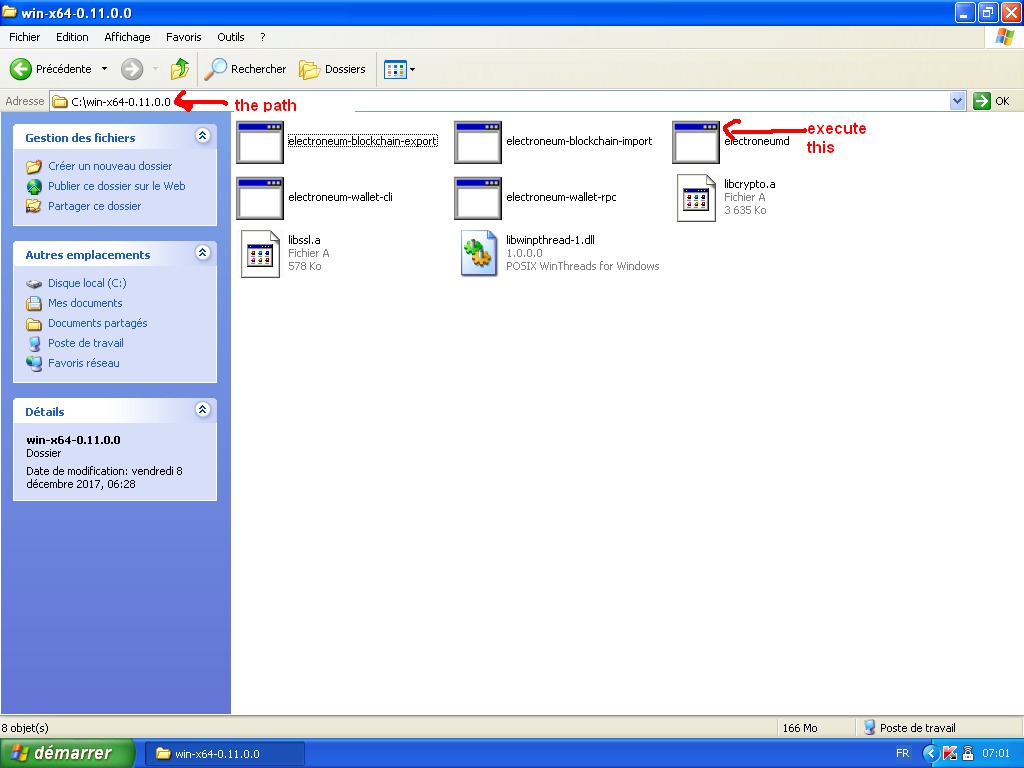Click the drive icon beside Disque local
The image size is (1024, 768).
34,283
